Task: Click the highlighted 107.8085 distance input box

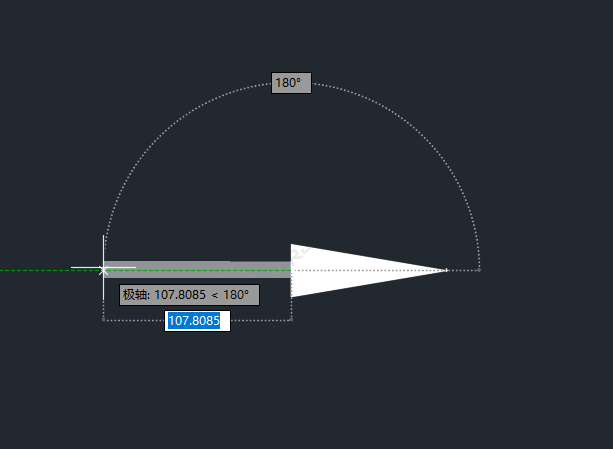Action: pyautogui.click(x=197, y=321)
